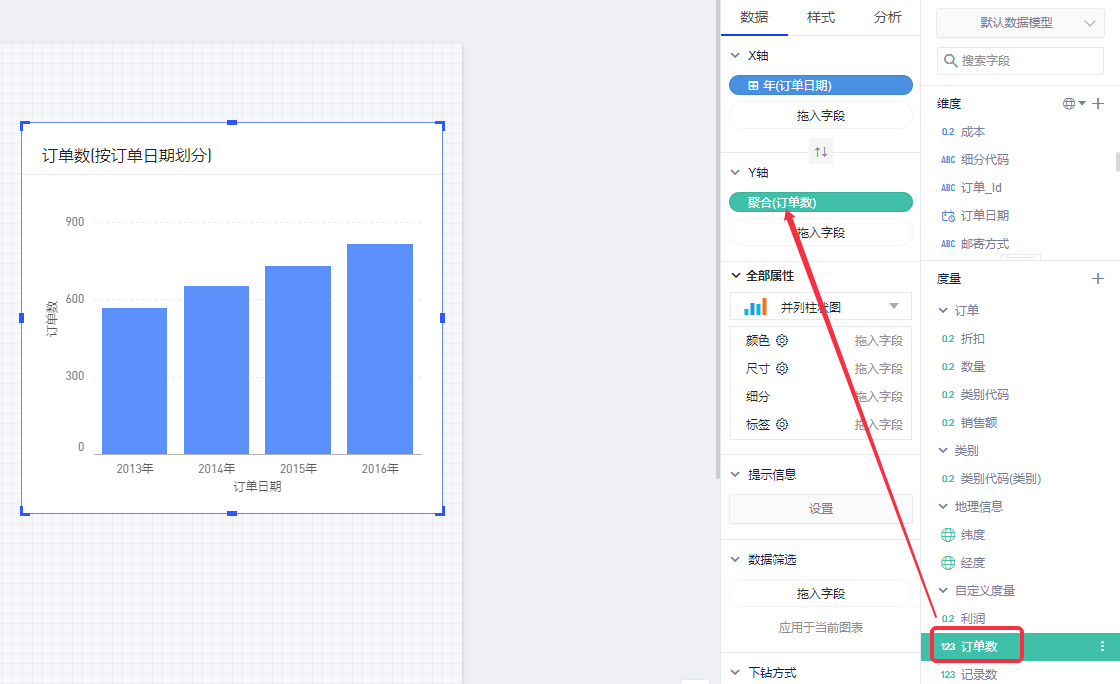Collapse the 全部属性 section
1120x684 pixels.
tap(737, 276)
